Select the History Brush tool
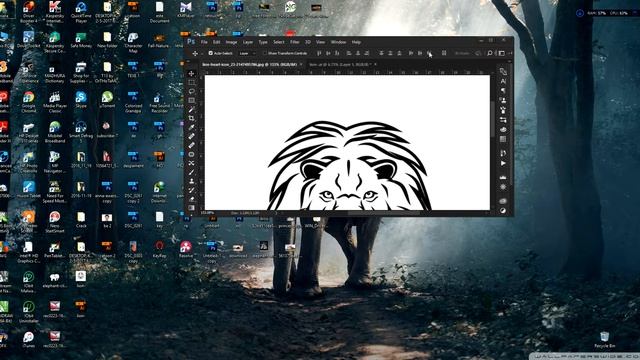 [x=191, y=190]
